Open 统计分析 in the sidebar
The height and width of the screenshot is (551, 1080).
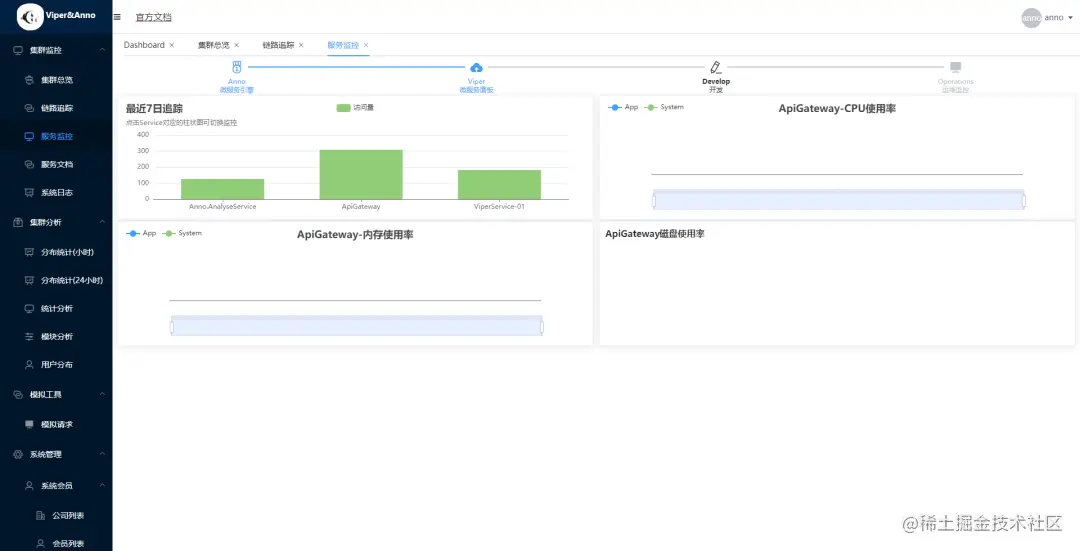(x=56, y=309)
